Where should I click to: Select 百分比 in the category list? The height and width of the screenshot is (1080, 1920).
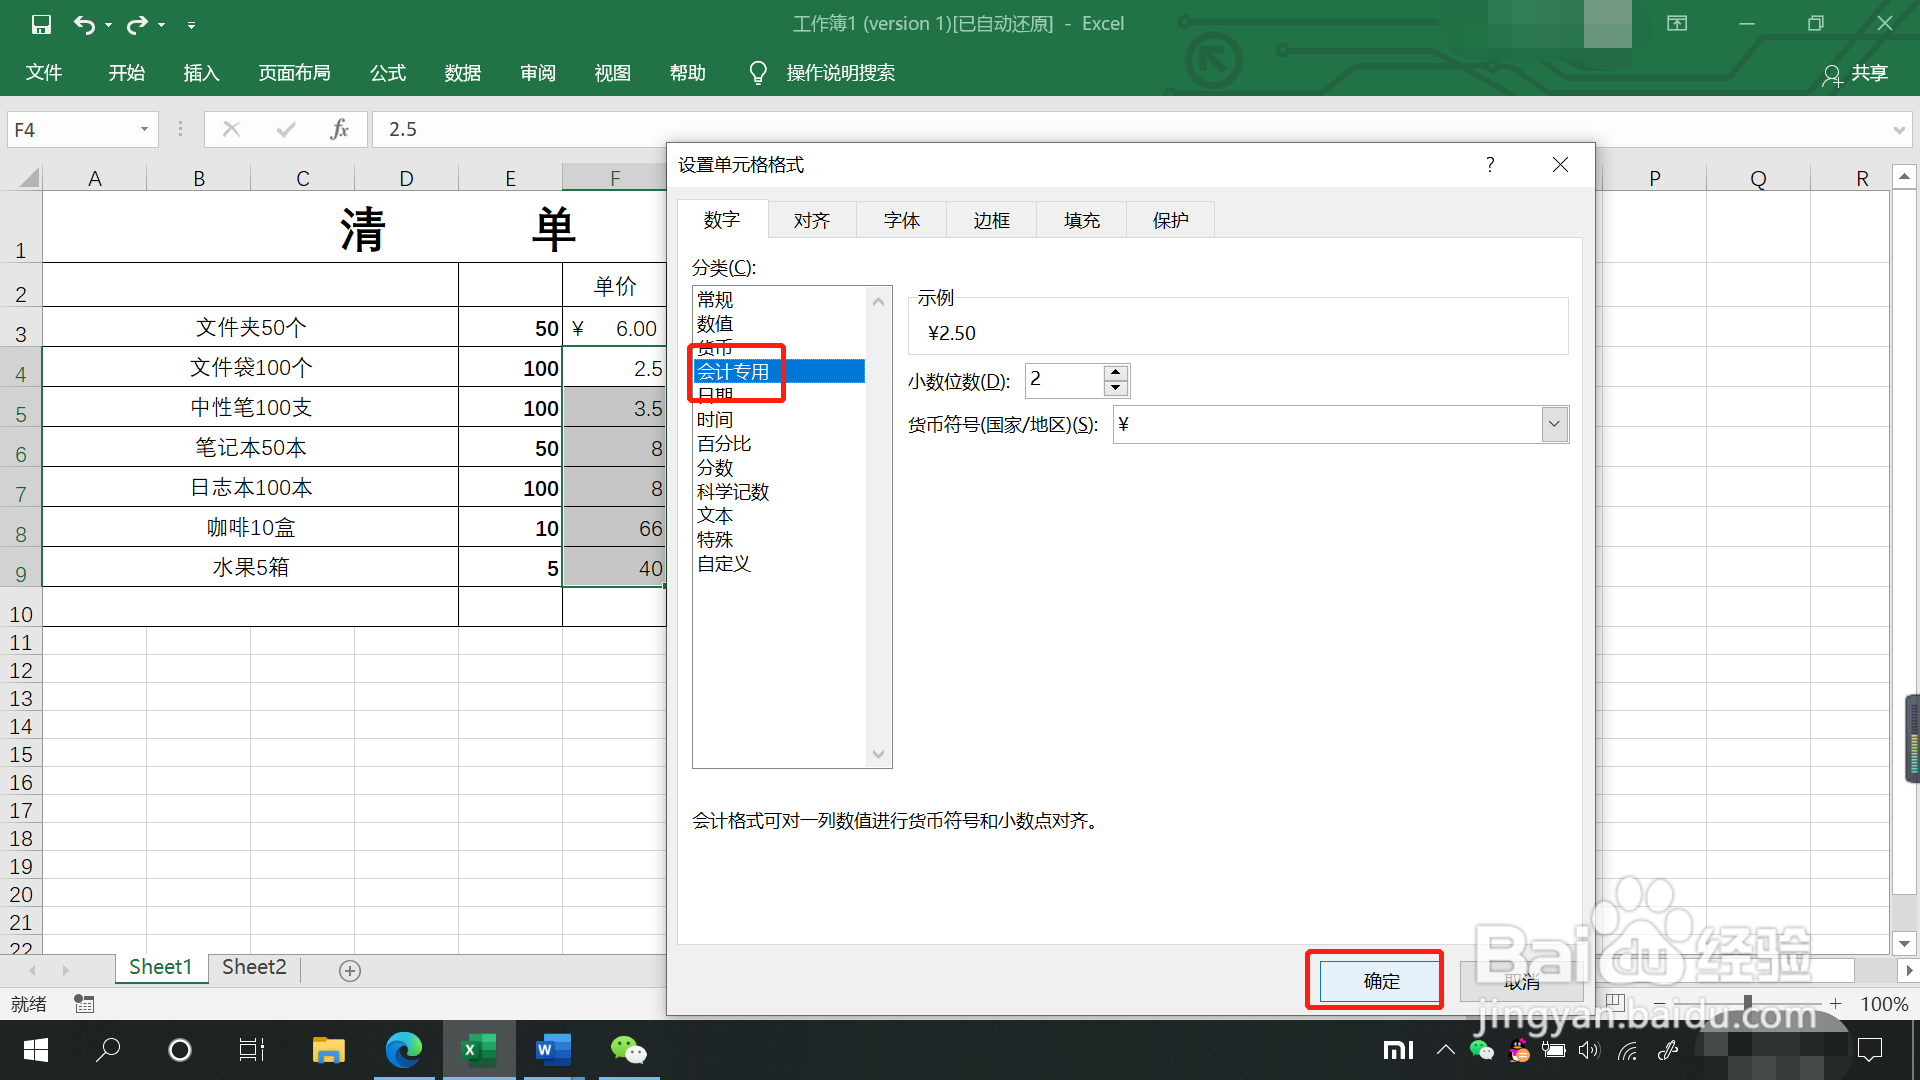tap(724, 443)
